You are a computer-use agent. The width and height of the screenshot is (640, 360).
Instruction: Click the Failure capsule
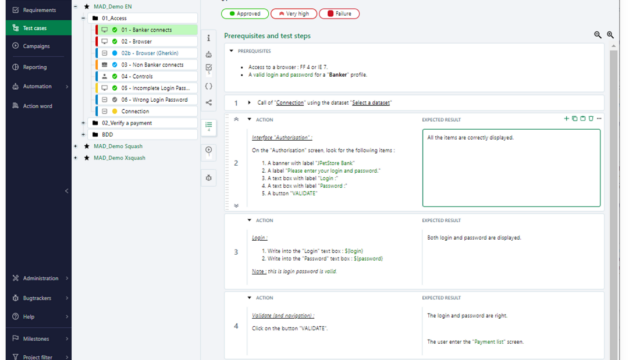coord(339,13)
